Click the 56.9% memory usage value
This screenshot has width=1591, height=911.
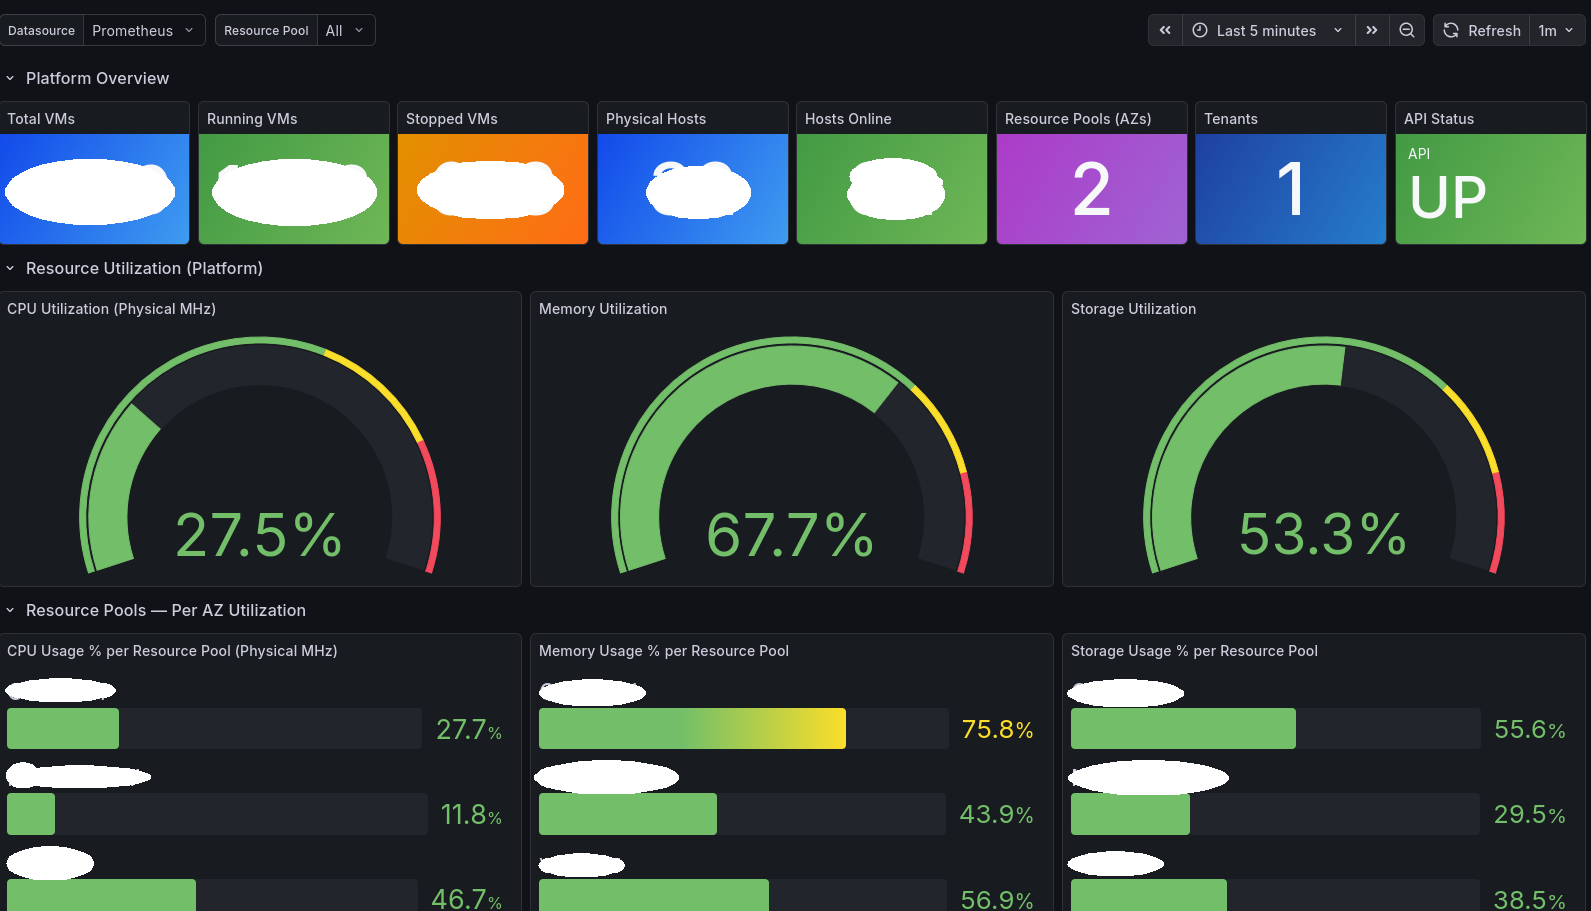997,899
